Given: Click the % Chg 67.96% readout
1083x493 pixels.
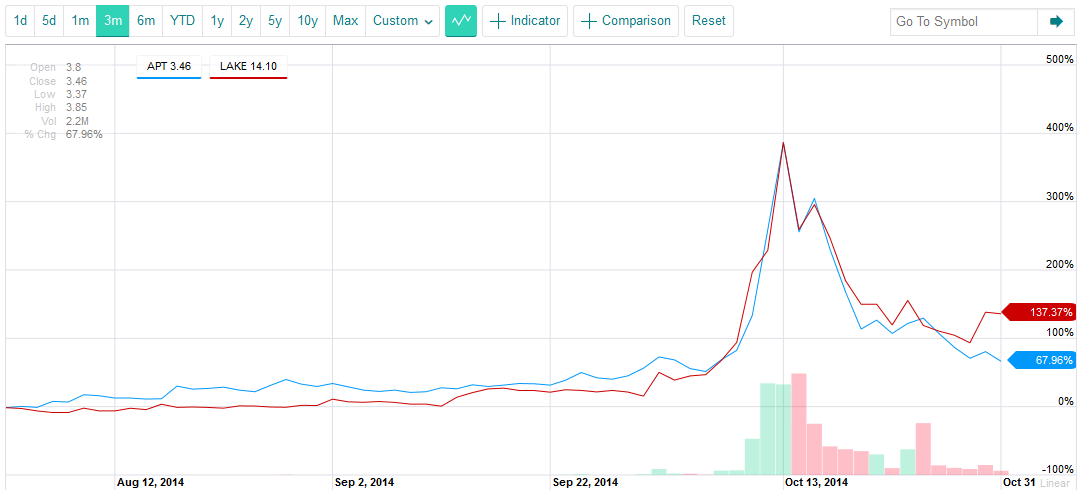Looking at the screenshot, I should click(64, 134).
